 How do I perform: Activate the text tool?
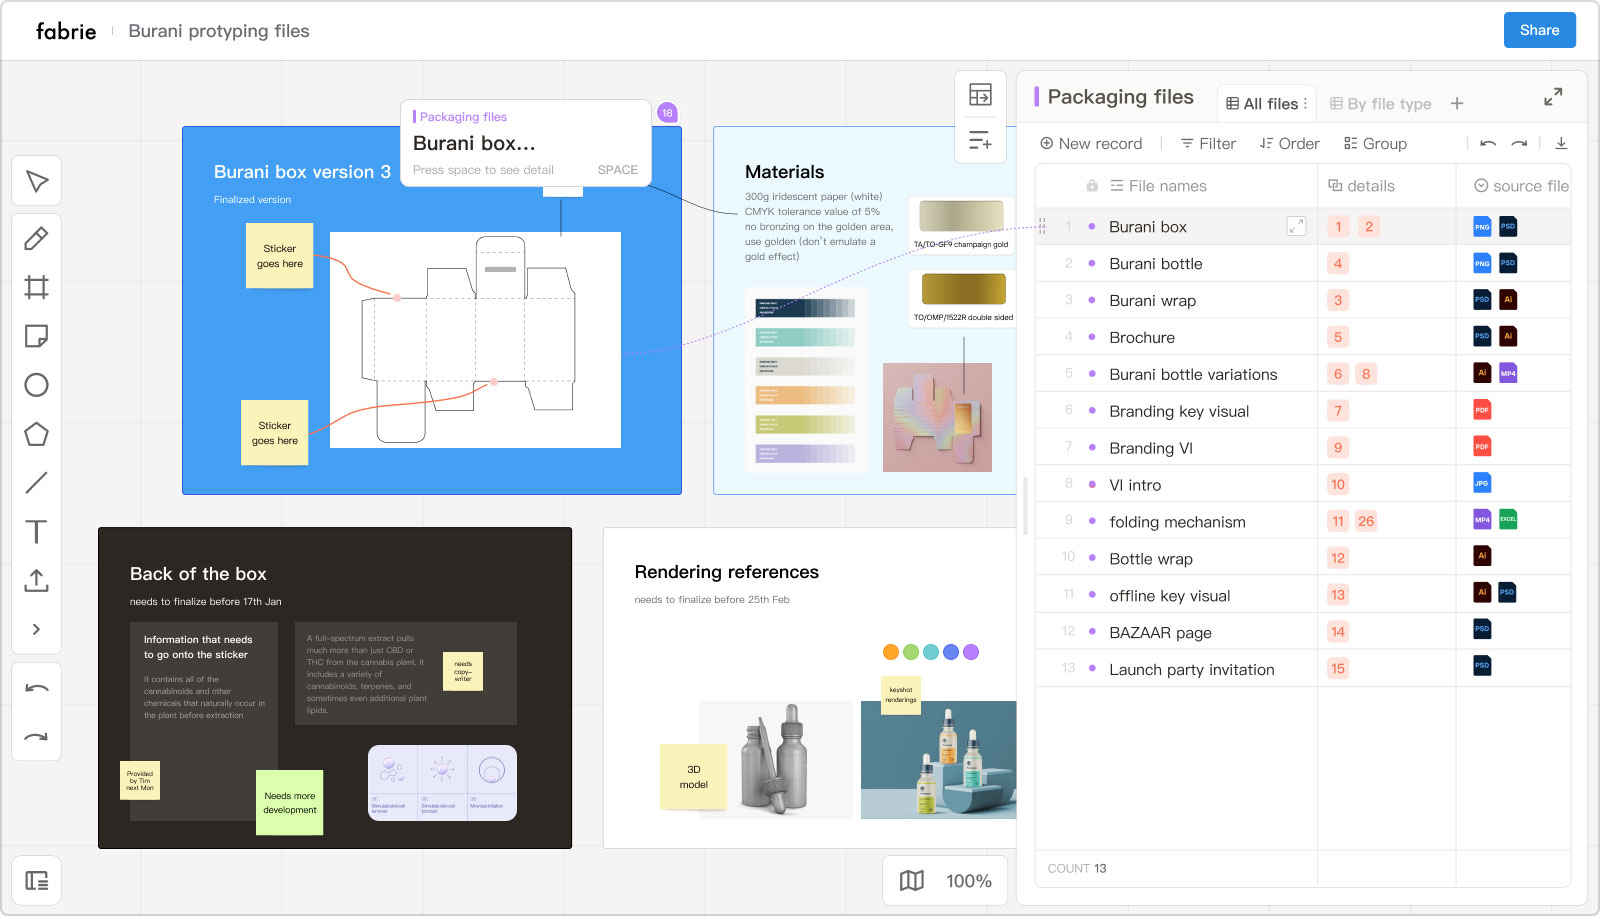coord(37,531)
